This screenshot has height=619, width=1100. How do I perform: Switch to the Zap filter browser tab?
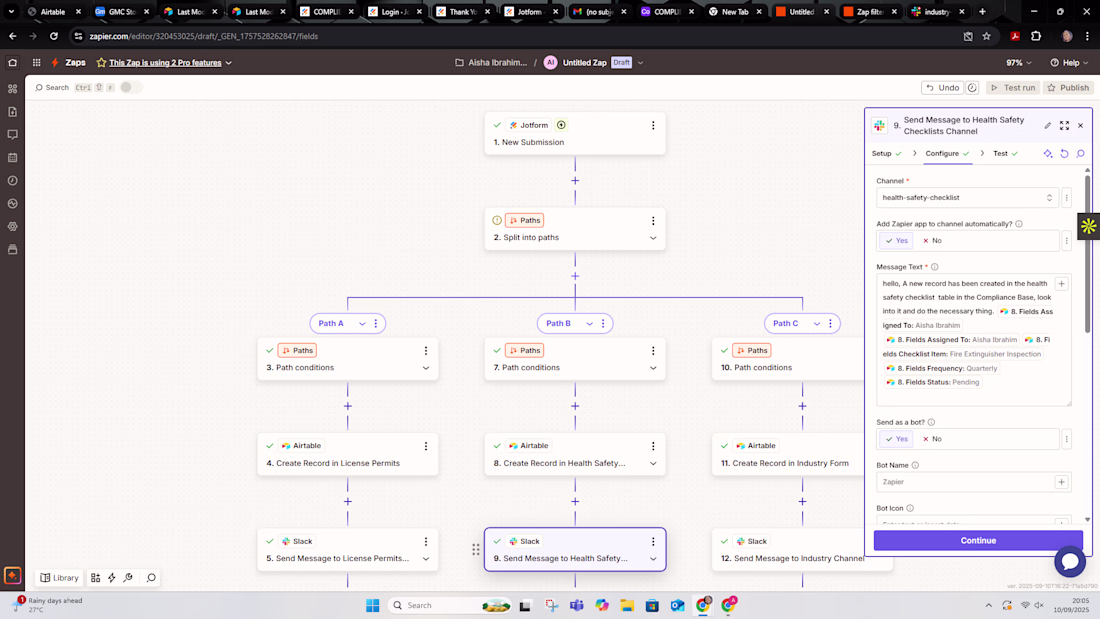coord(870,12)
